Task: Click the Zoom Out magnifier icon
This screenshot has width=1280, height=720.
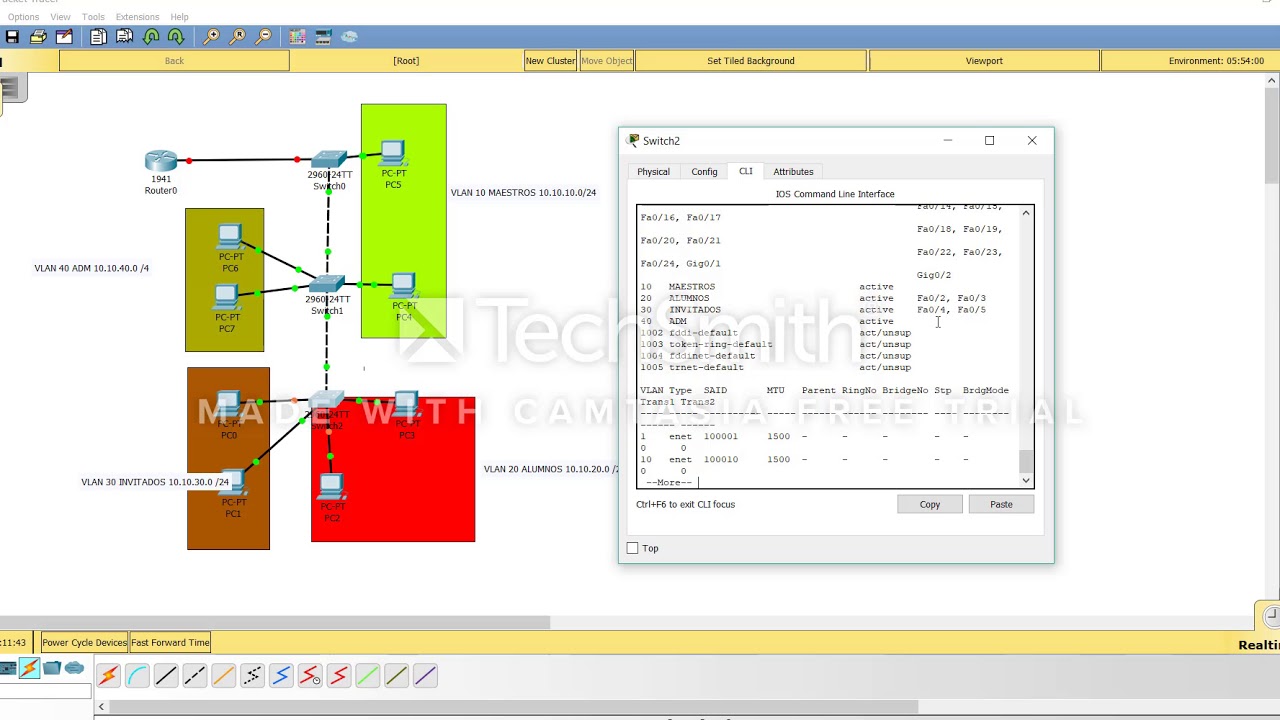Action: [264, 37]
